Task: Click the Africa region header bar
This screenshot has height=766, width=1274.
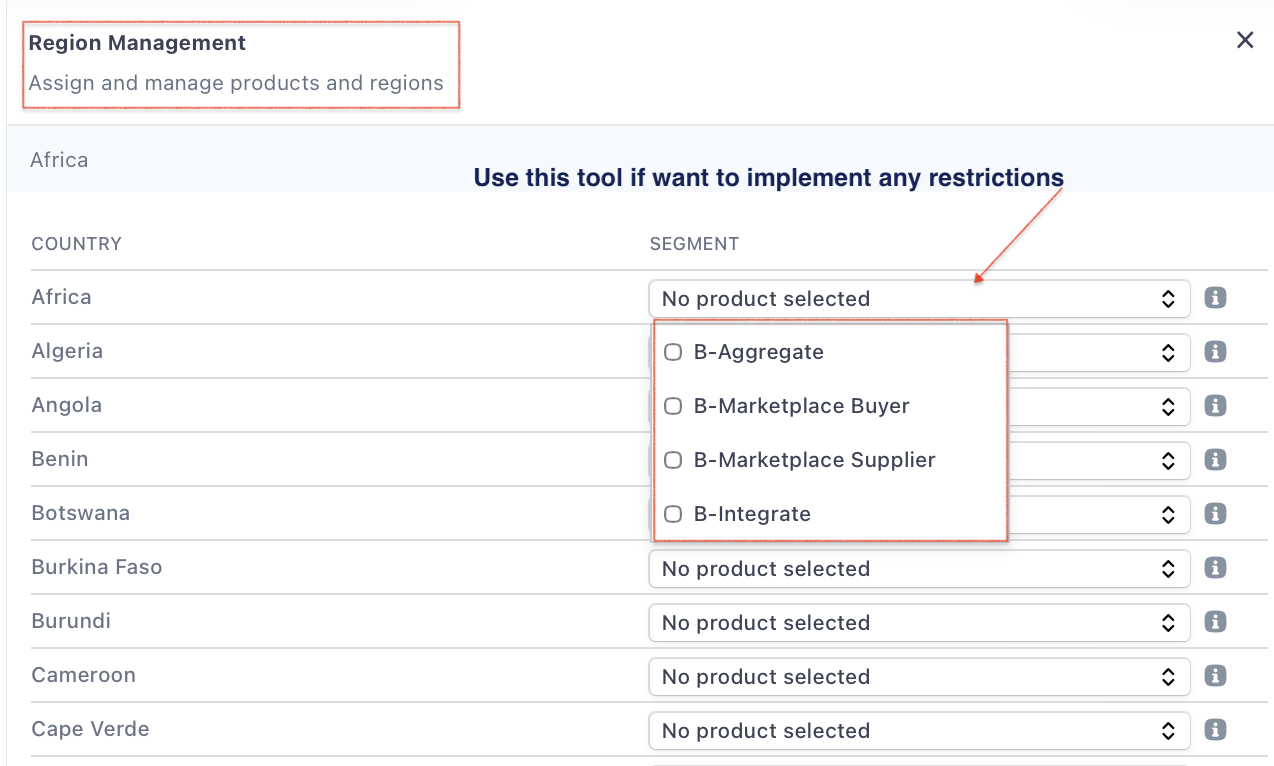Action: coord(640,160)
